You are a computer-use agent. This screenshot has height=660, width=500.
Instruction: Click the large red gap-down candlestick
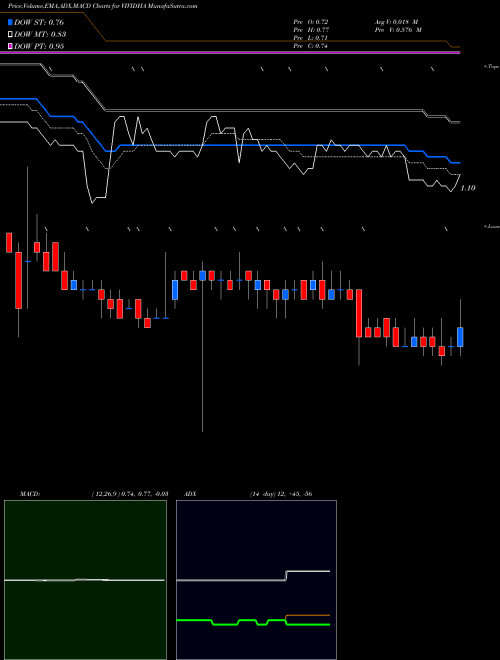(x=359, y=313)
